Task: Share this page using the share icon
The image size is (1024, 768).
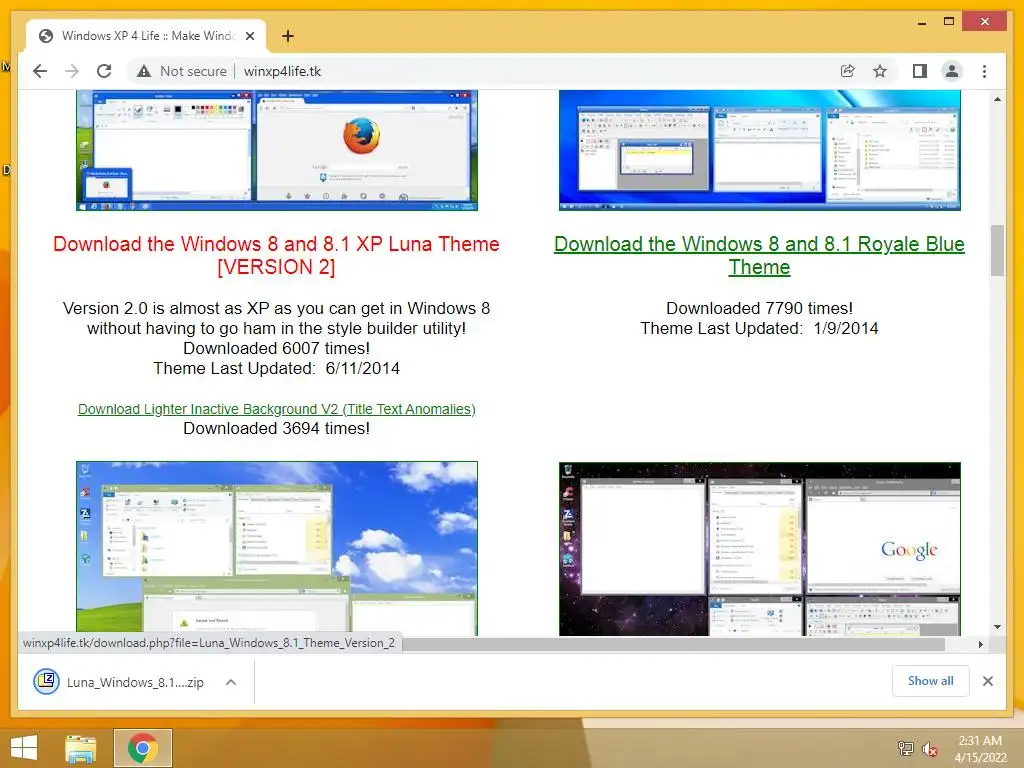Action: pos(847,71)
